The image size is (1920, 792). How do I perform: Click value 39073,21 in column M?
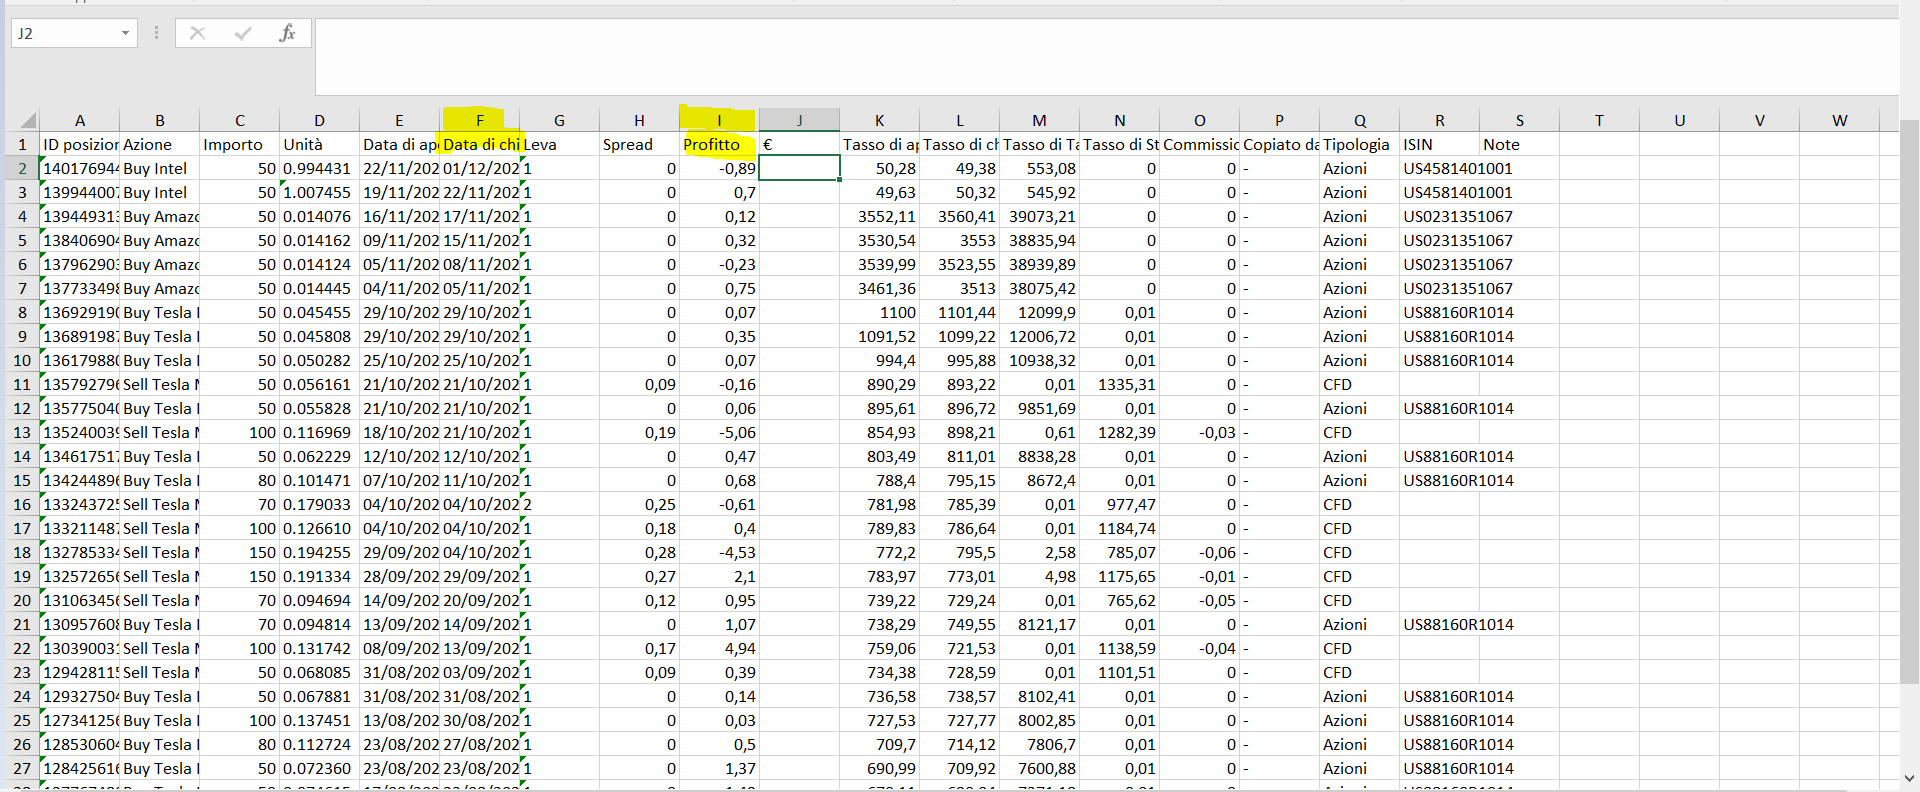[x=1040, y=216]
